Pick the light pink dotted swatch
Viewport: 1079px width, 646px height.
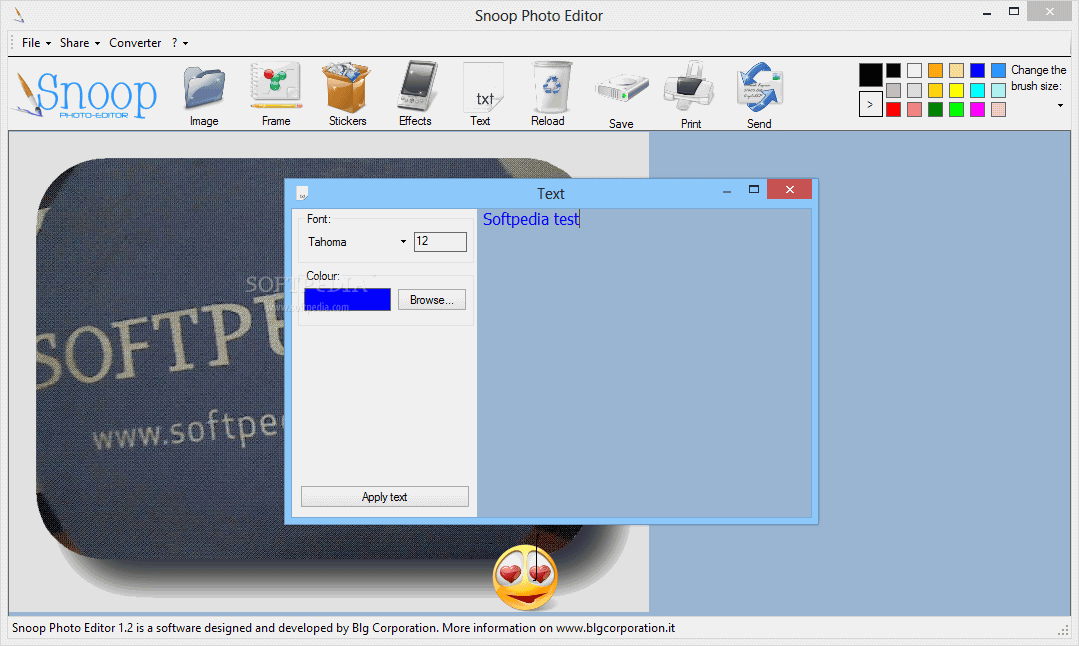(x=998, y=109)
